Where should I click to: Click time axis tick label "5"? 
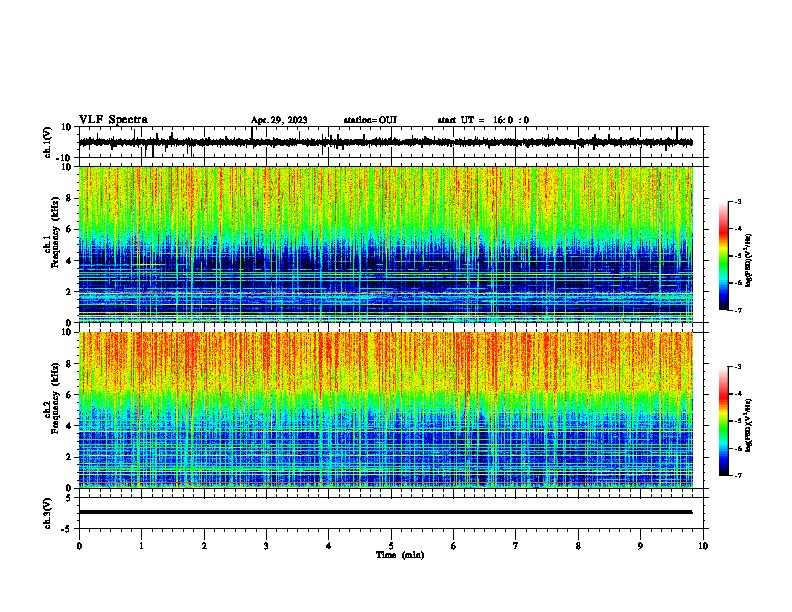pos(391,546)
